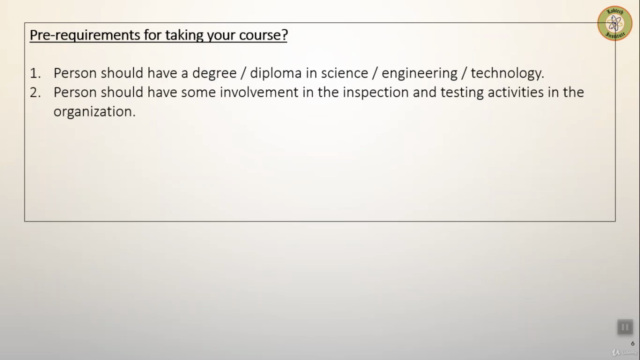Image resolution: width=640 pixels, height=360 pixels.
Task: Click the Udemy watermark logo
Action: pyautogui.click(x=625, y=353)
